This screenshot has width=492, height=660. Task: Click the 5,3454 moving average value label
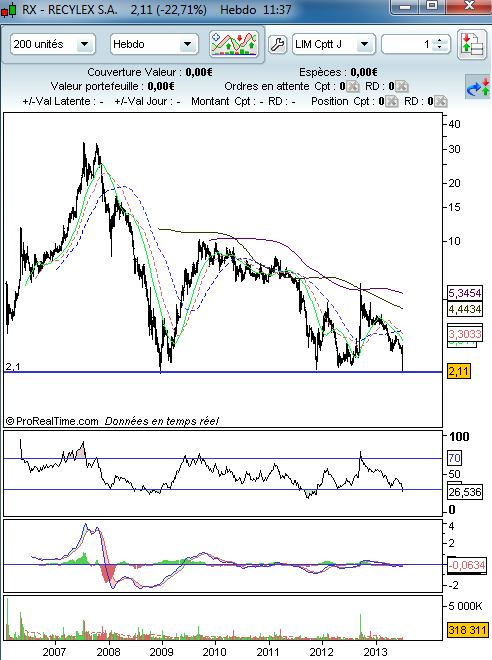(x=465, y=293)
